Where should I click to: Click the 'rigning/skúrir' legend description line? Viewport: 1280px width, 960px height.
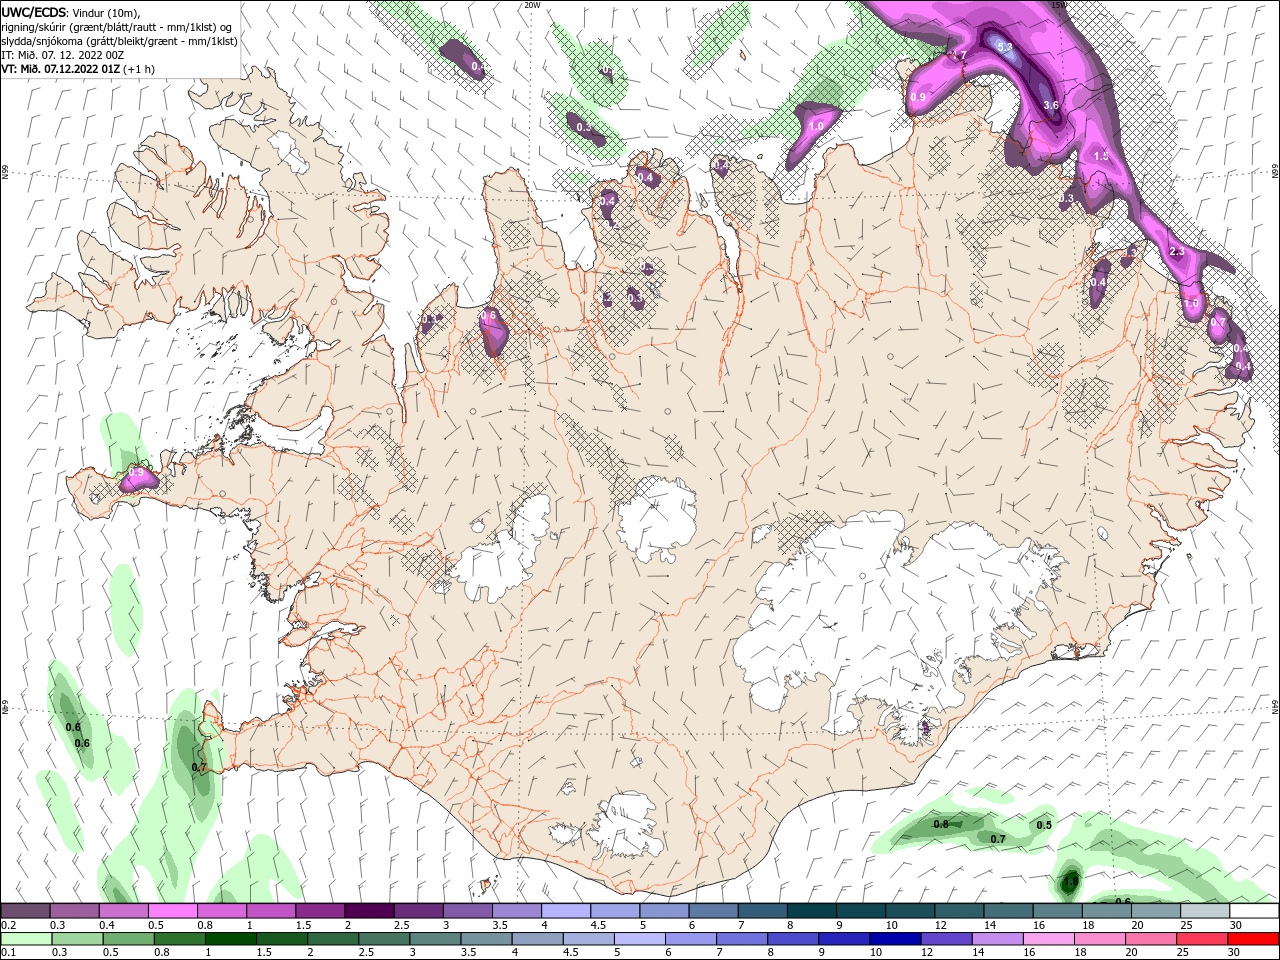118,26
